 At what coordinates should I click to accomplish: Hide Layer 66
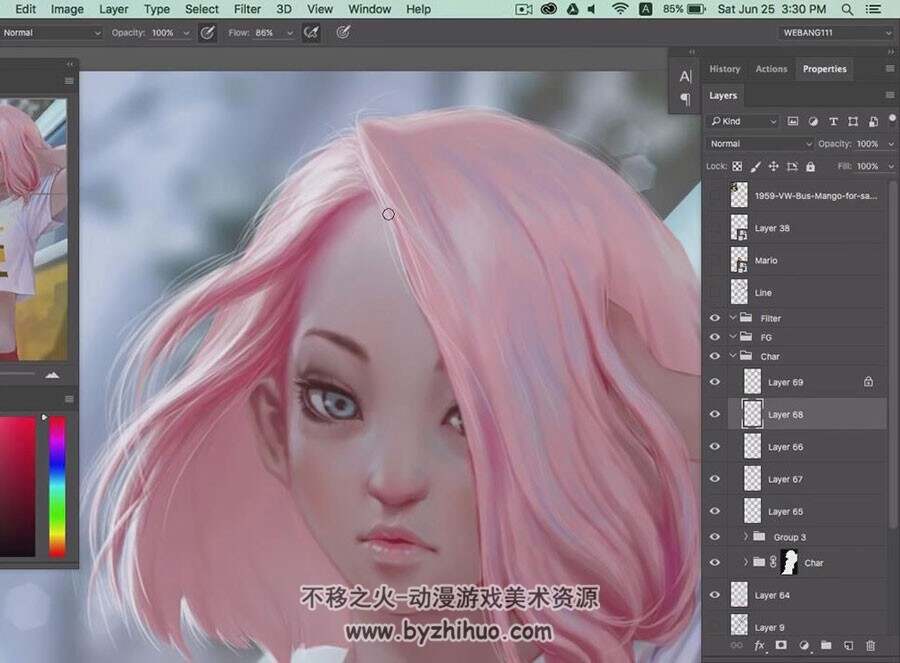pyautogui.click(x=715, y=447)
